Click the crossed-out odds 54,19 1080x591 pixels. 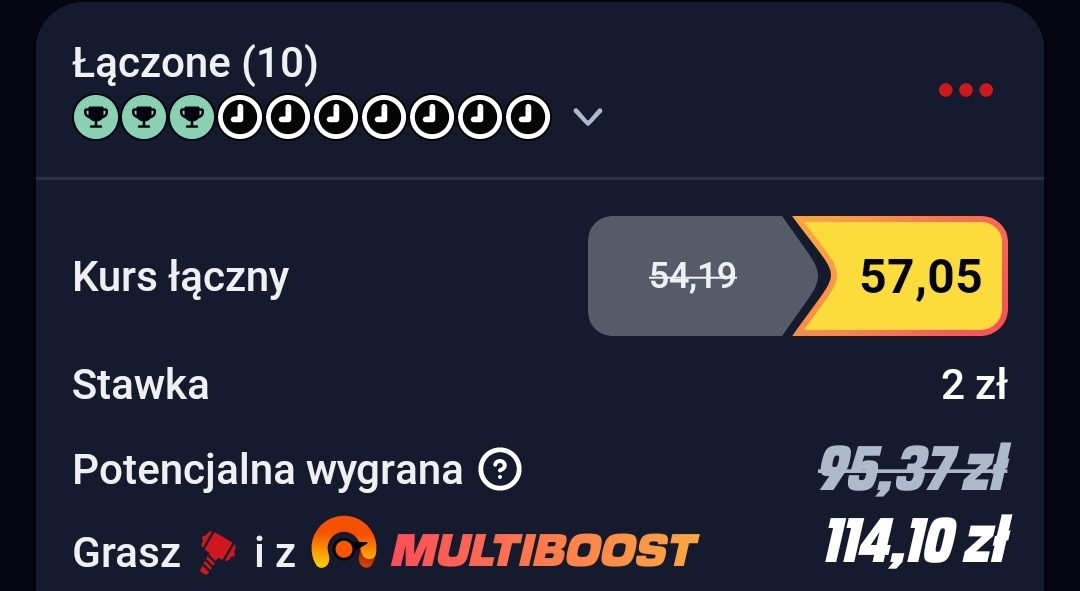(694, 276)
